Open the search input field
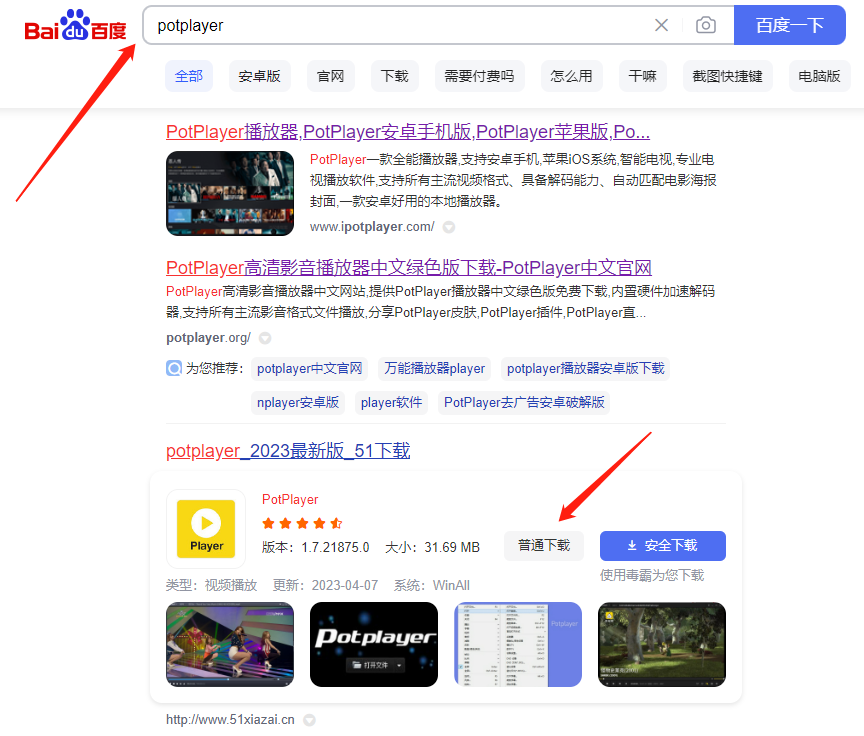 pyautogui.click(x=400, y=25)
